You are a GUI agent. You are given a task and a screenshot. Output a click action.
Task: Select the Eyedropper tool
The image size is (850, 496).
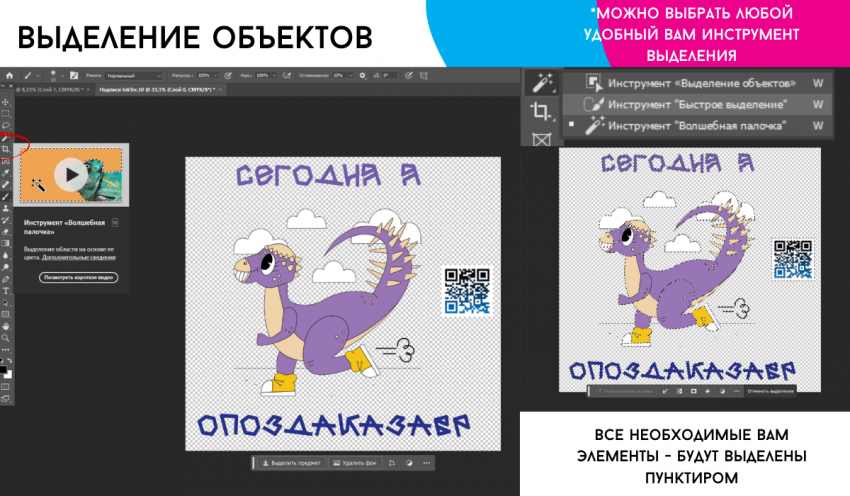coord(5,173)
